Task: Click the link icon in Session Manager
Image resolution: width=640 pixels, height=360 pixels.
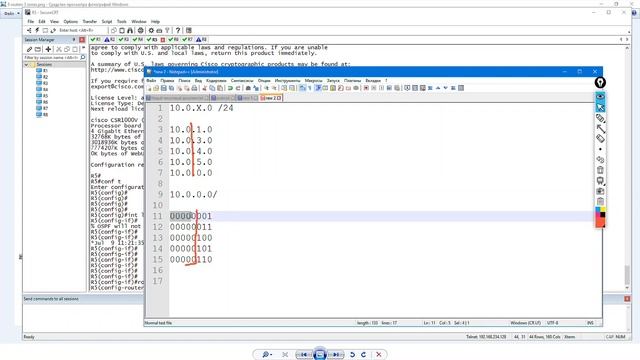Action: (x=29, y=49)
